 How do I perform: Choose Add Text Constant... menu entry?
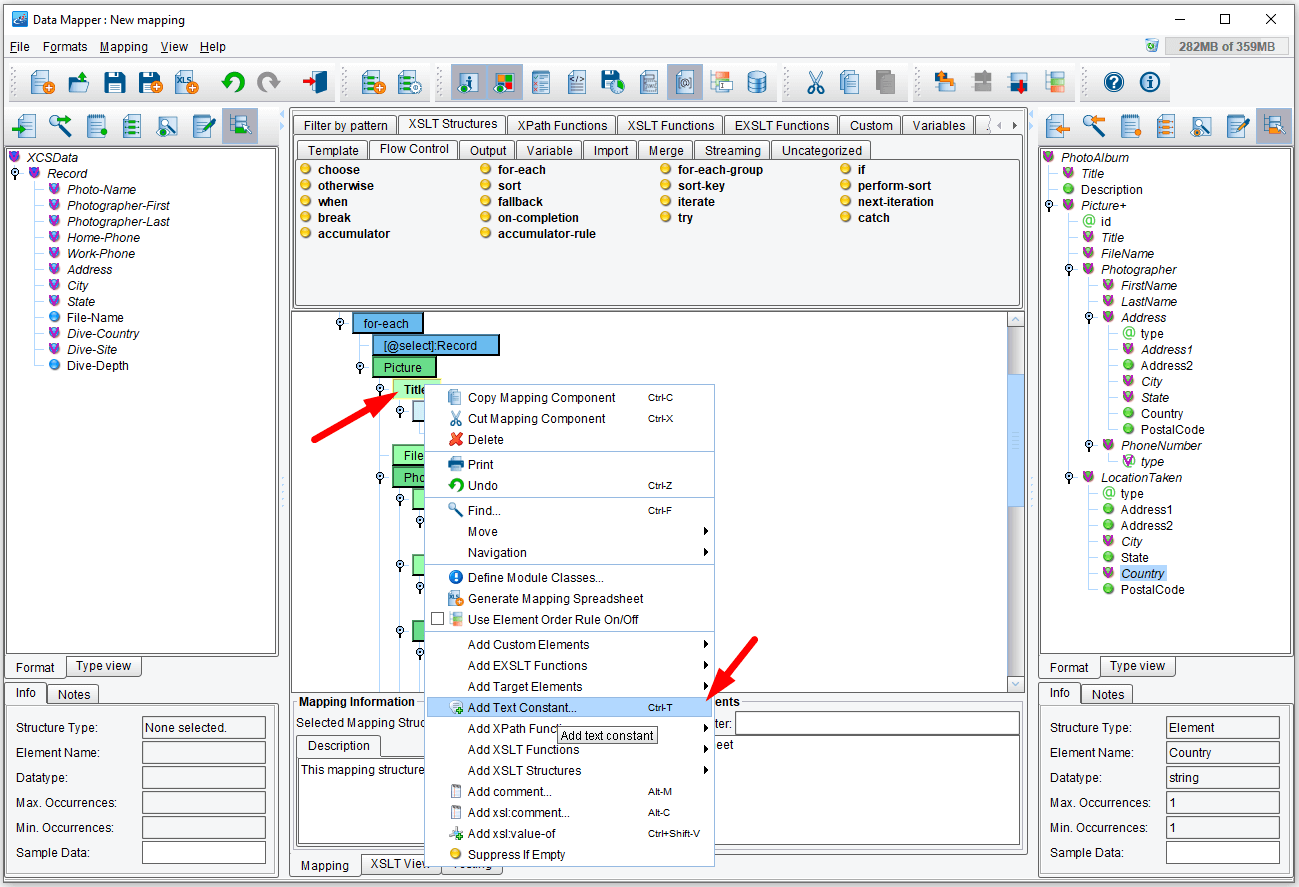(x=569, y=707)
